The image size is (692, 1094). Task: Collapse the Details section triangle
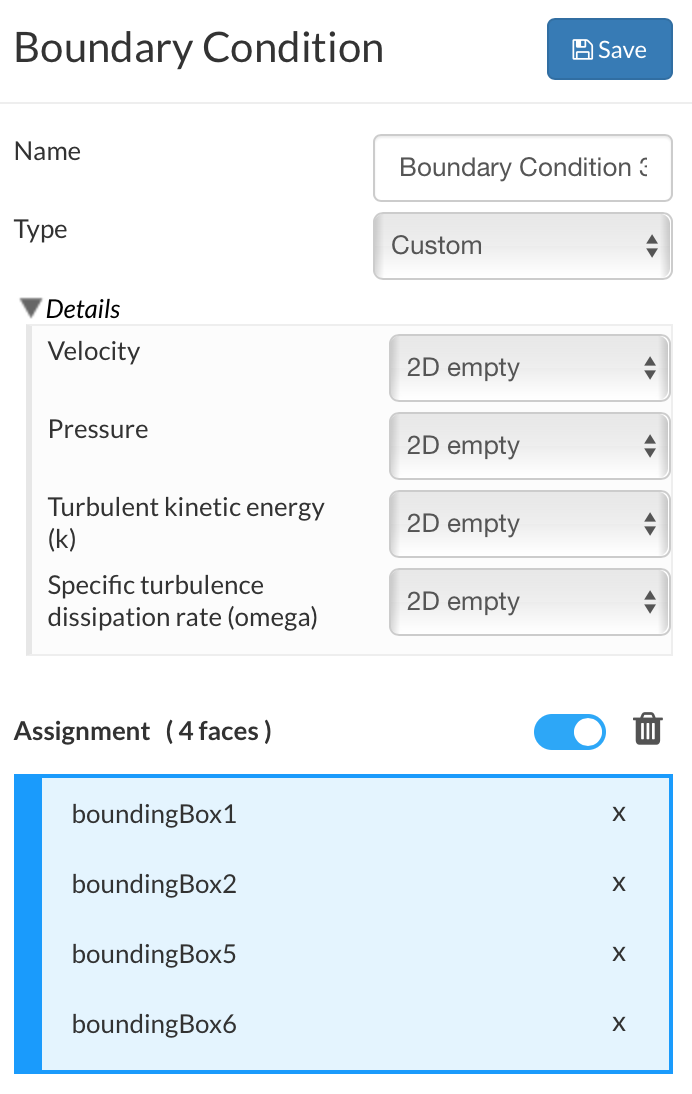tap(31, 308)
